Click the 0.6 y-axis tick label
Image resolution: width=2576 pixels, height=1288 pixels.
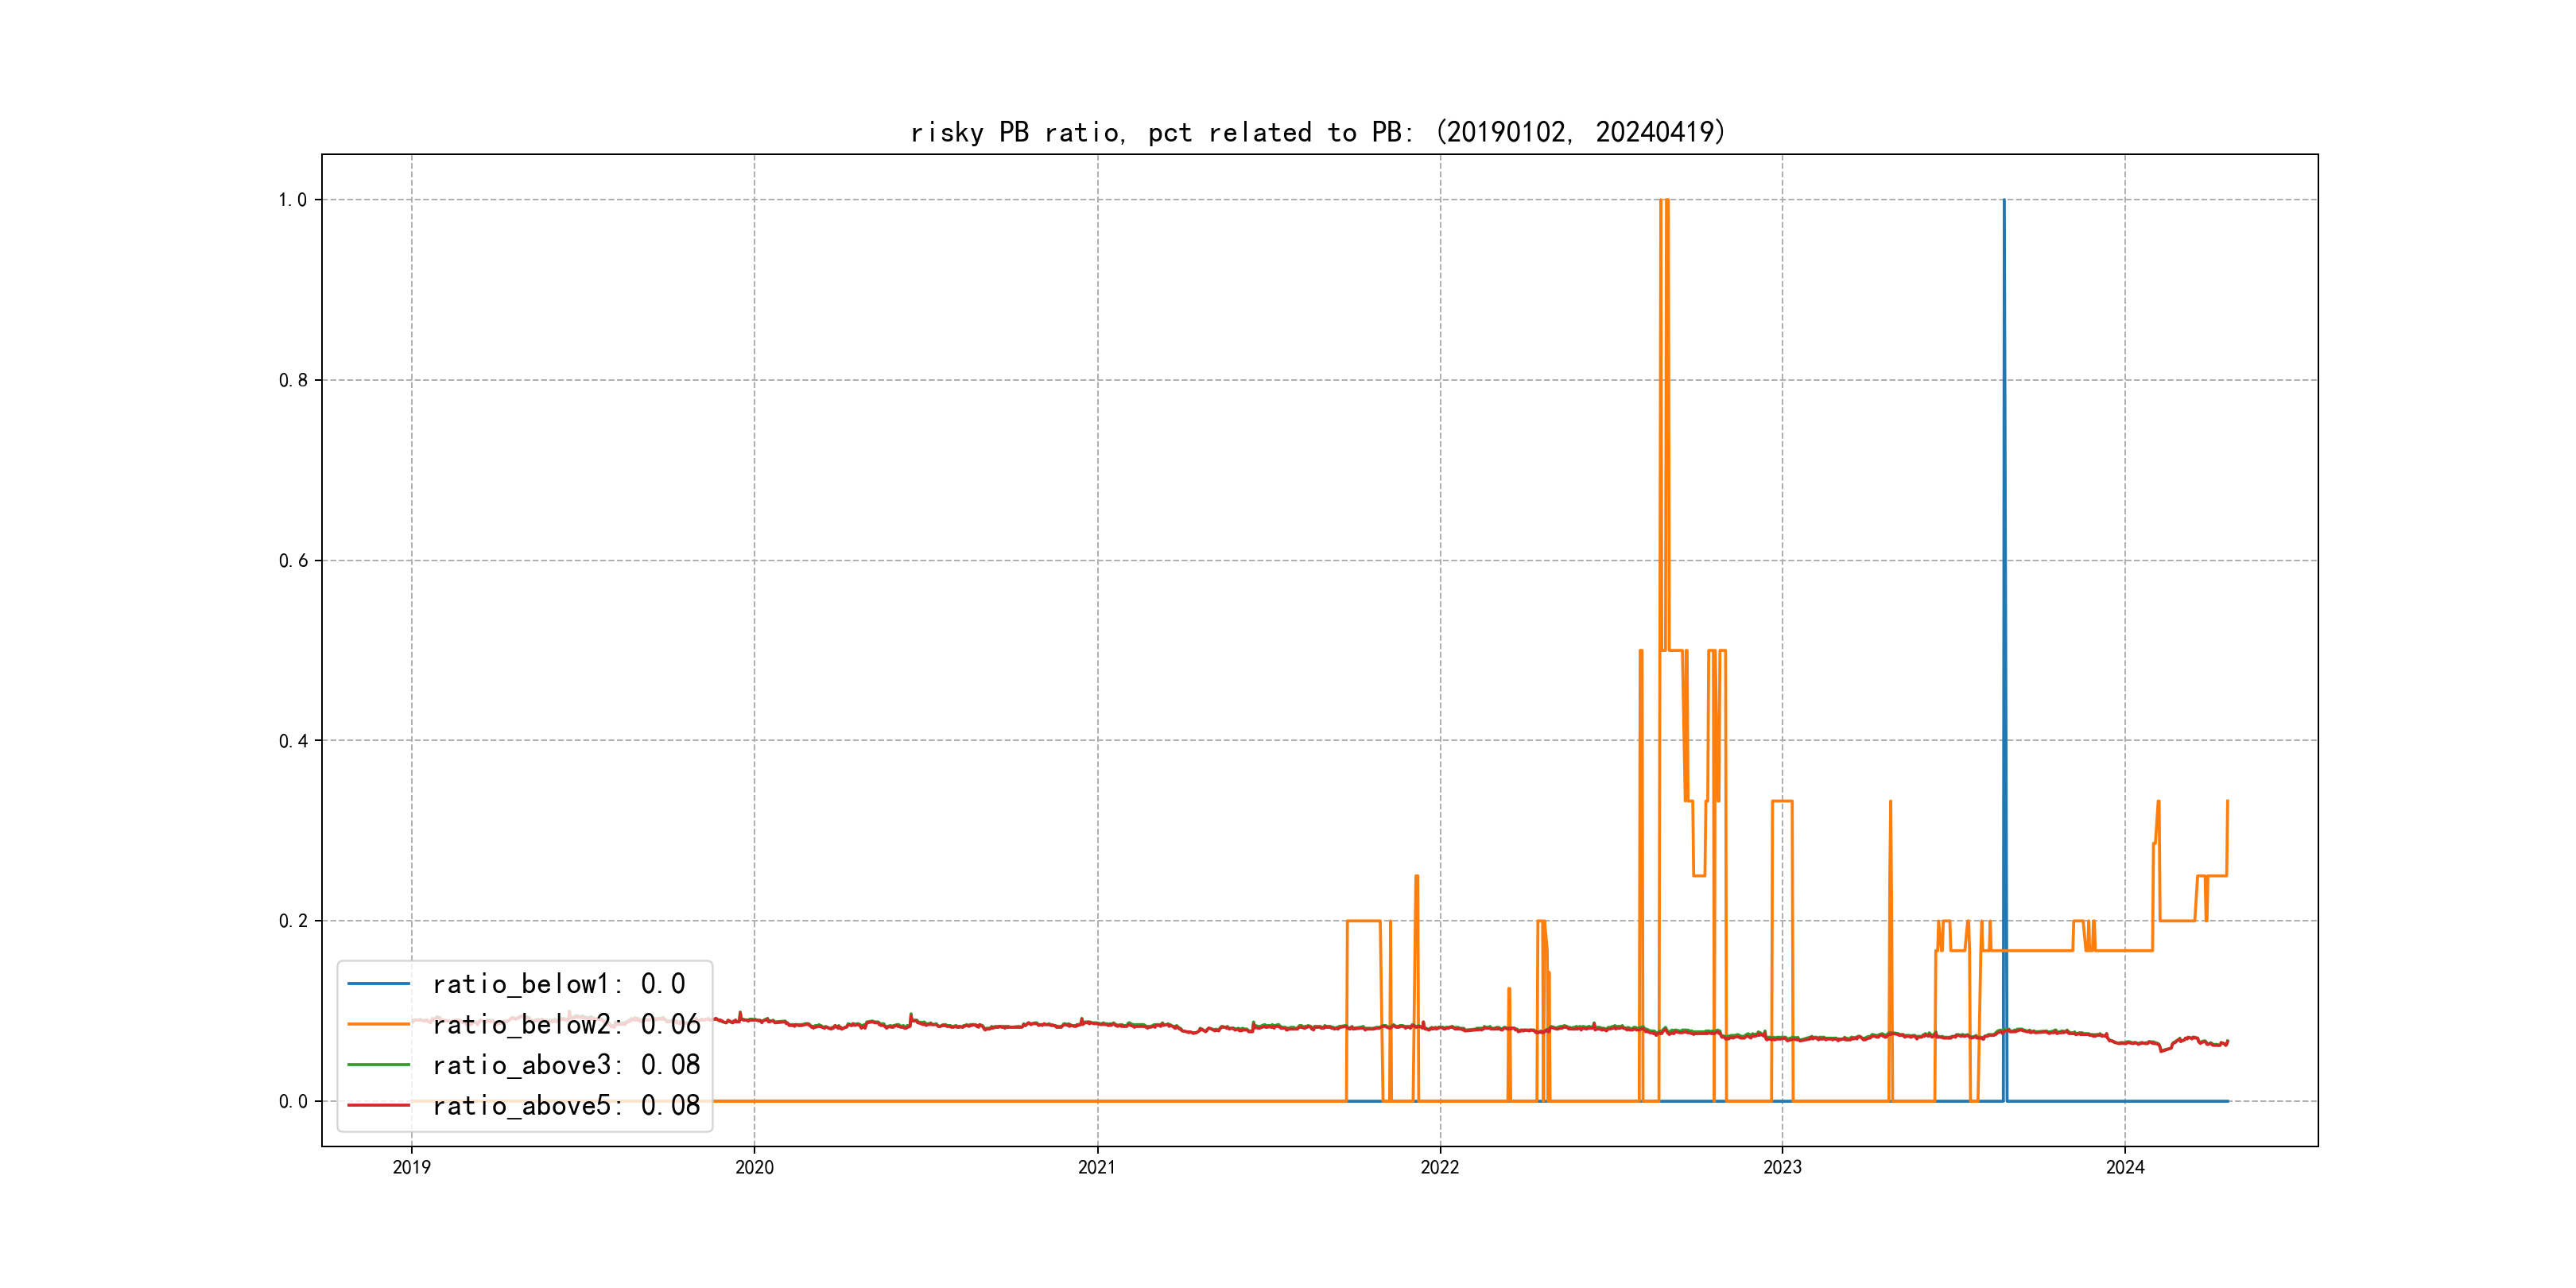click(x=292, y=561)
